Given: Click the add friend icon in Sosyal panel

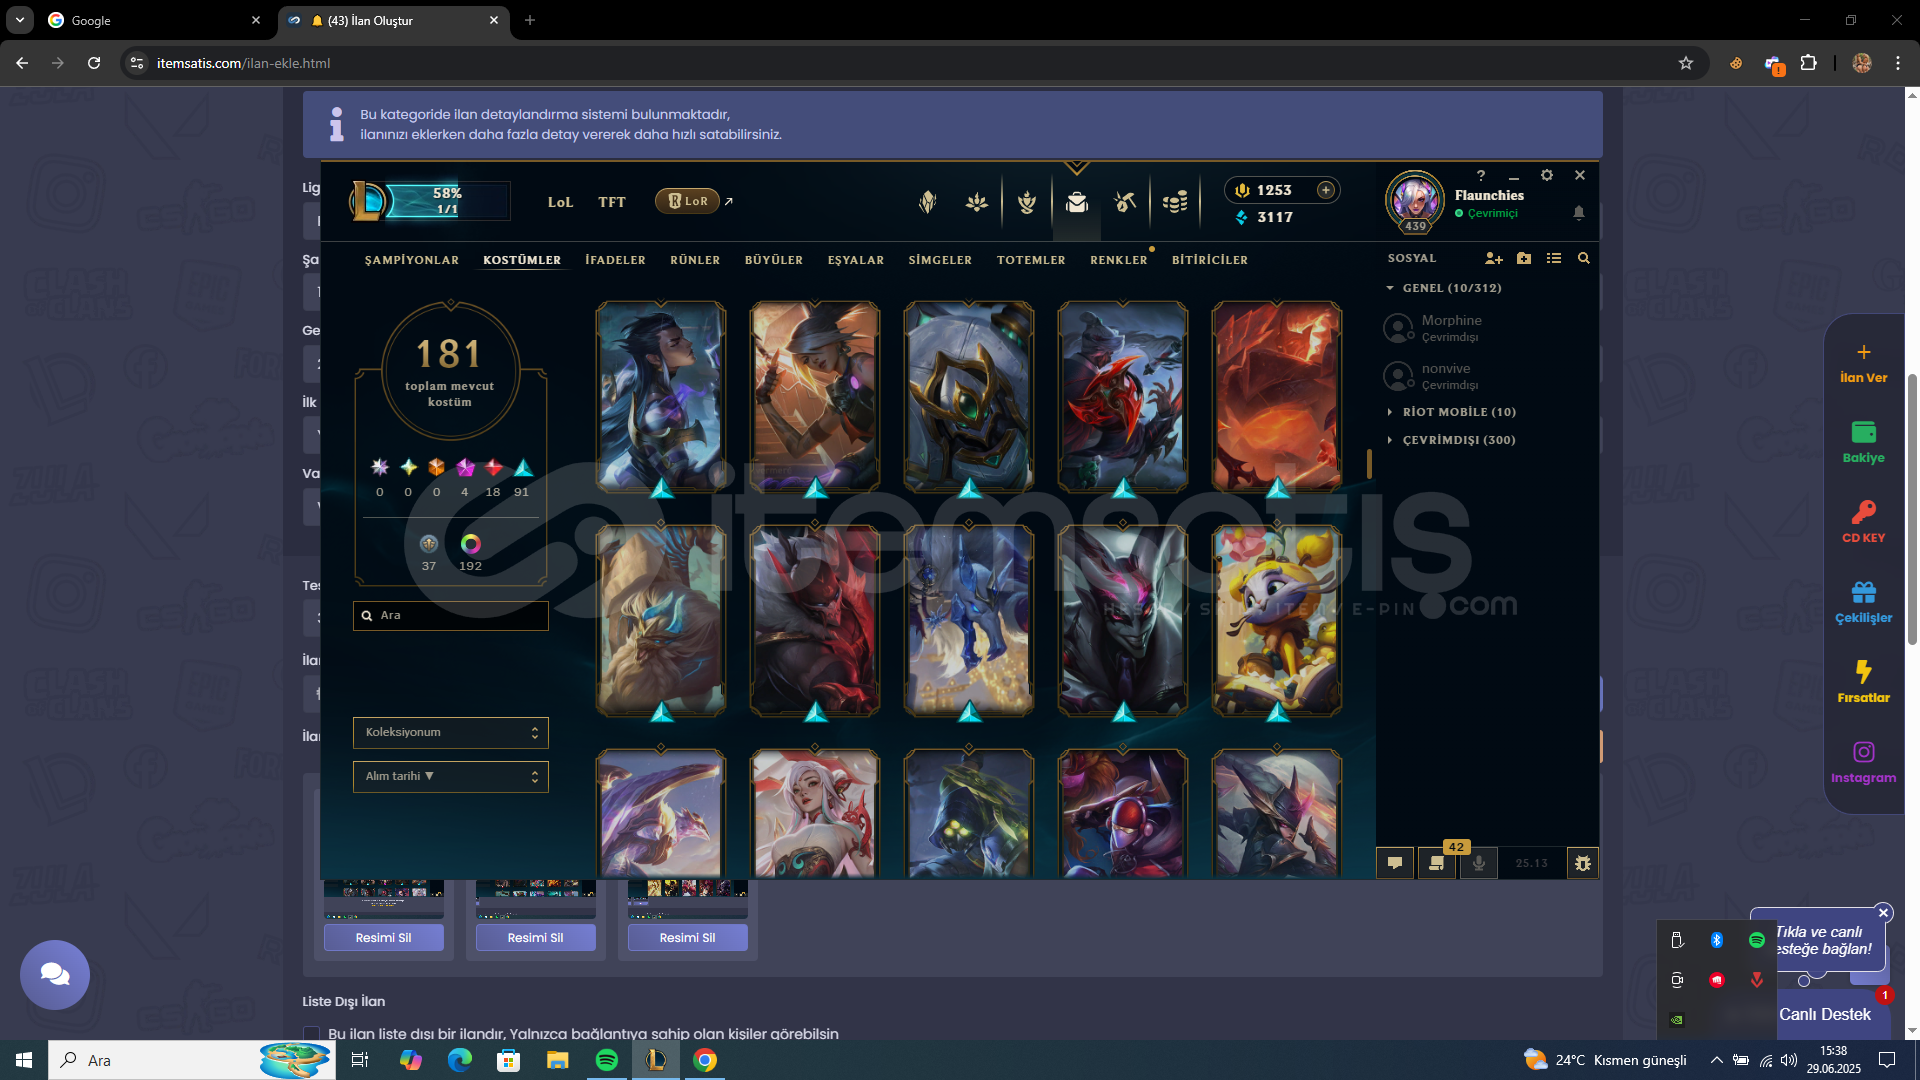Looking at the screenshot, I should [x=1494, y=258].
